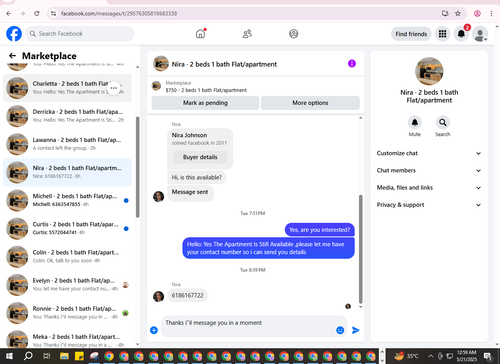This screenshot has height=364, width=500.
Task: Open the taskbar clock showing 12:59 AM
Action: point(466,356)
